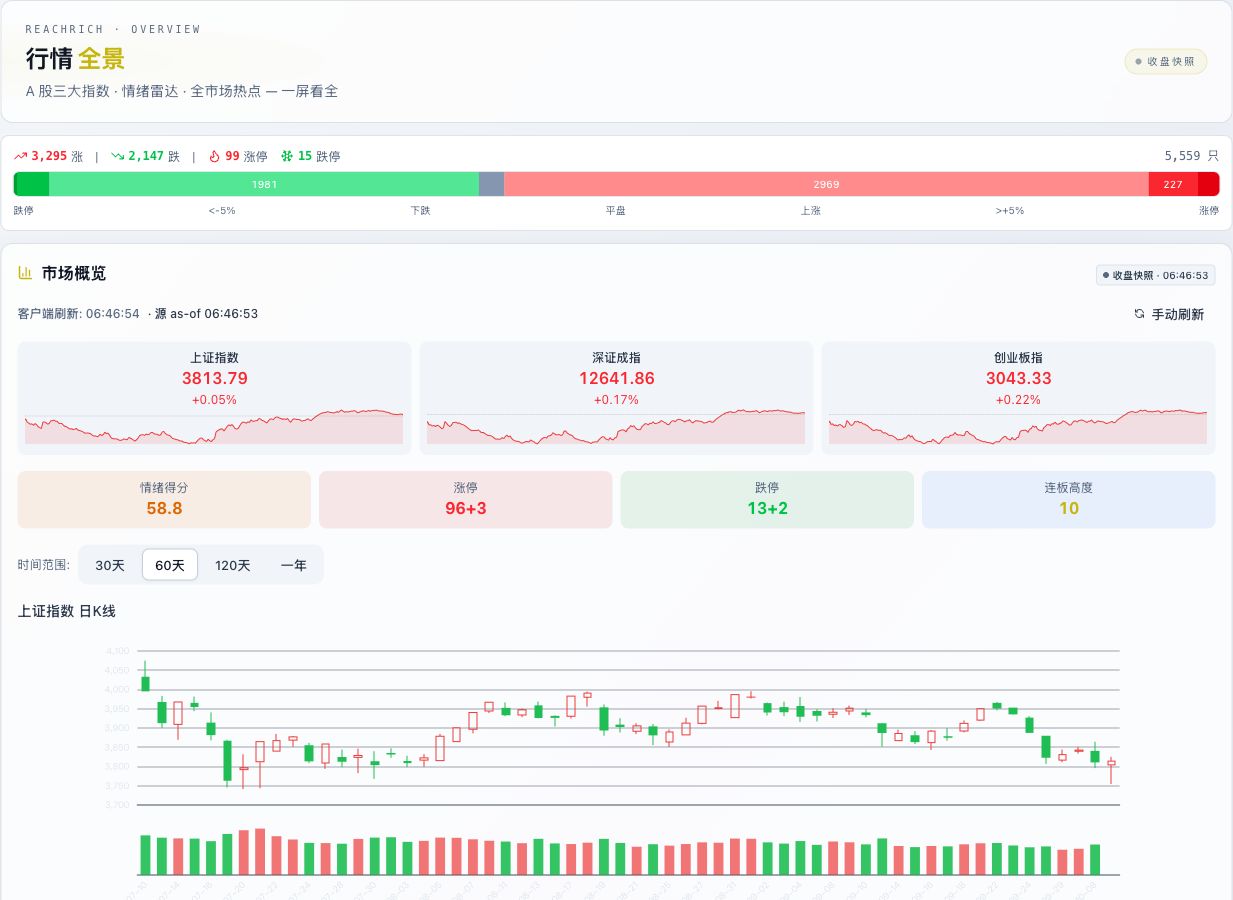Click the 市场概览 section title

pyautogui.click(x=74, y=273)
